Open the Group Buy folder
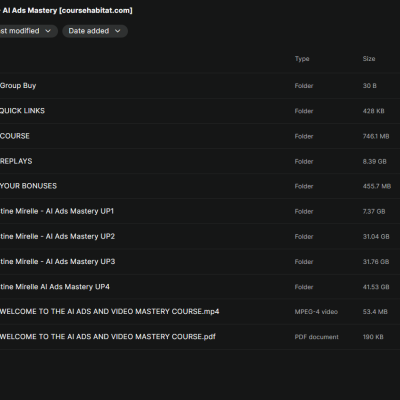This screenshot has height=400, width=400. coord(18,86)
